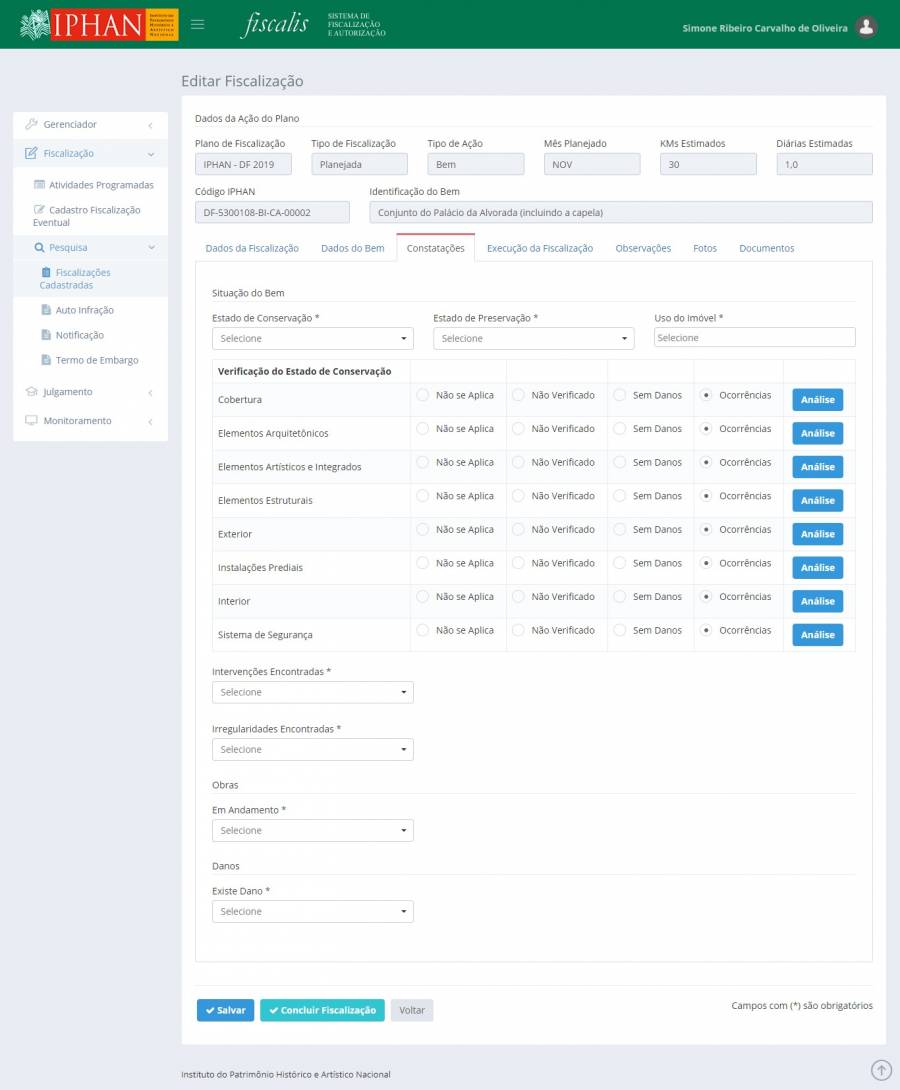Open Termo de Embargo in sidebar
Viewport: 900px width, 1090px height.
pyautogui.click(x=96, y=360)
